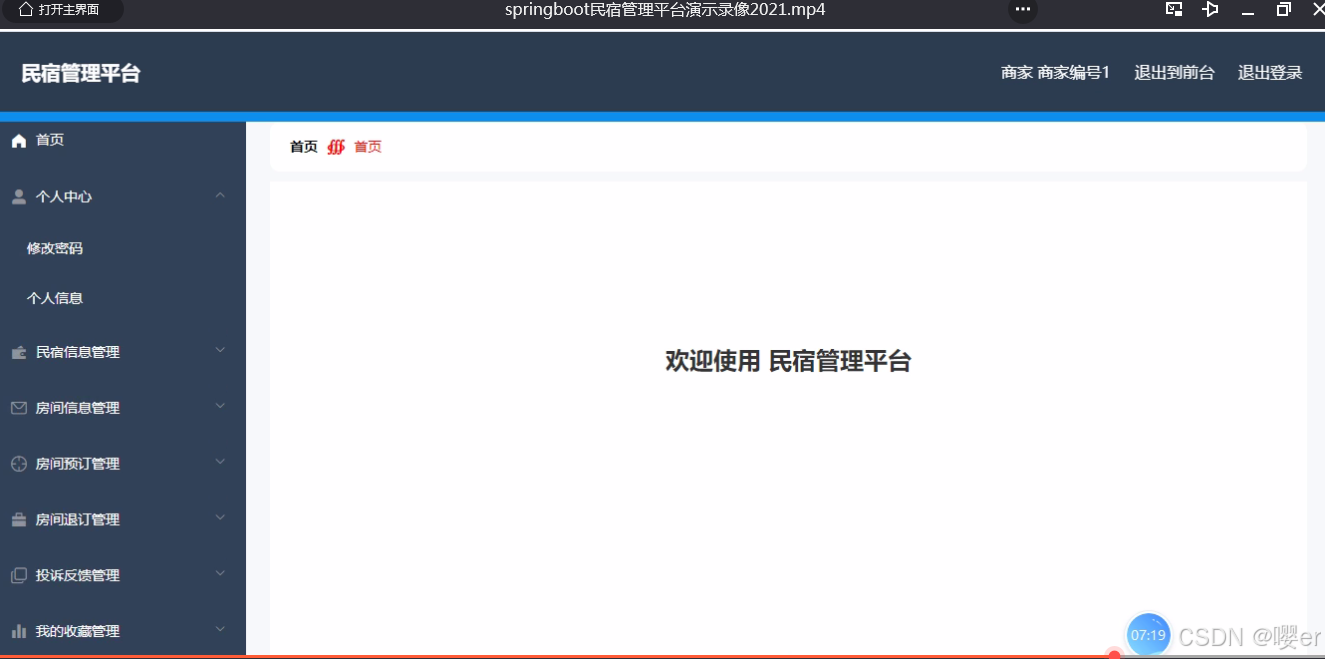Open 房间信息管理 menu label
Screen dimensions: 1325x659
click(x=78, y=408)
